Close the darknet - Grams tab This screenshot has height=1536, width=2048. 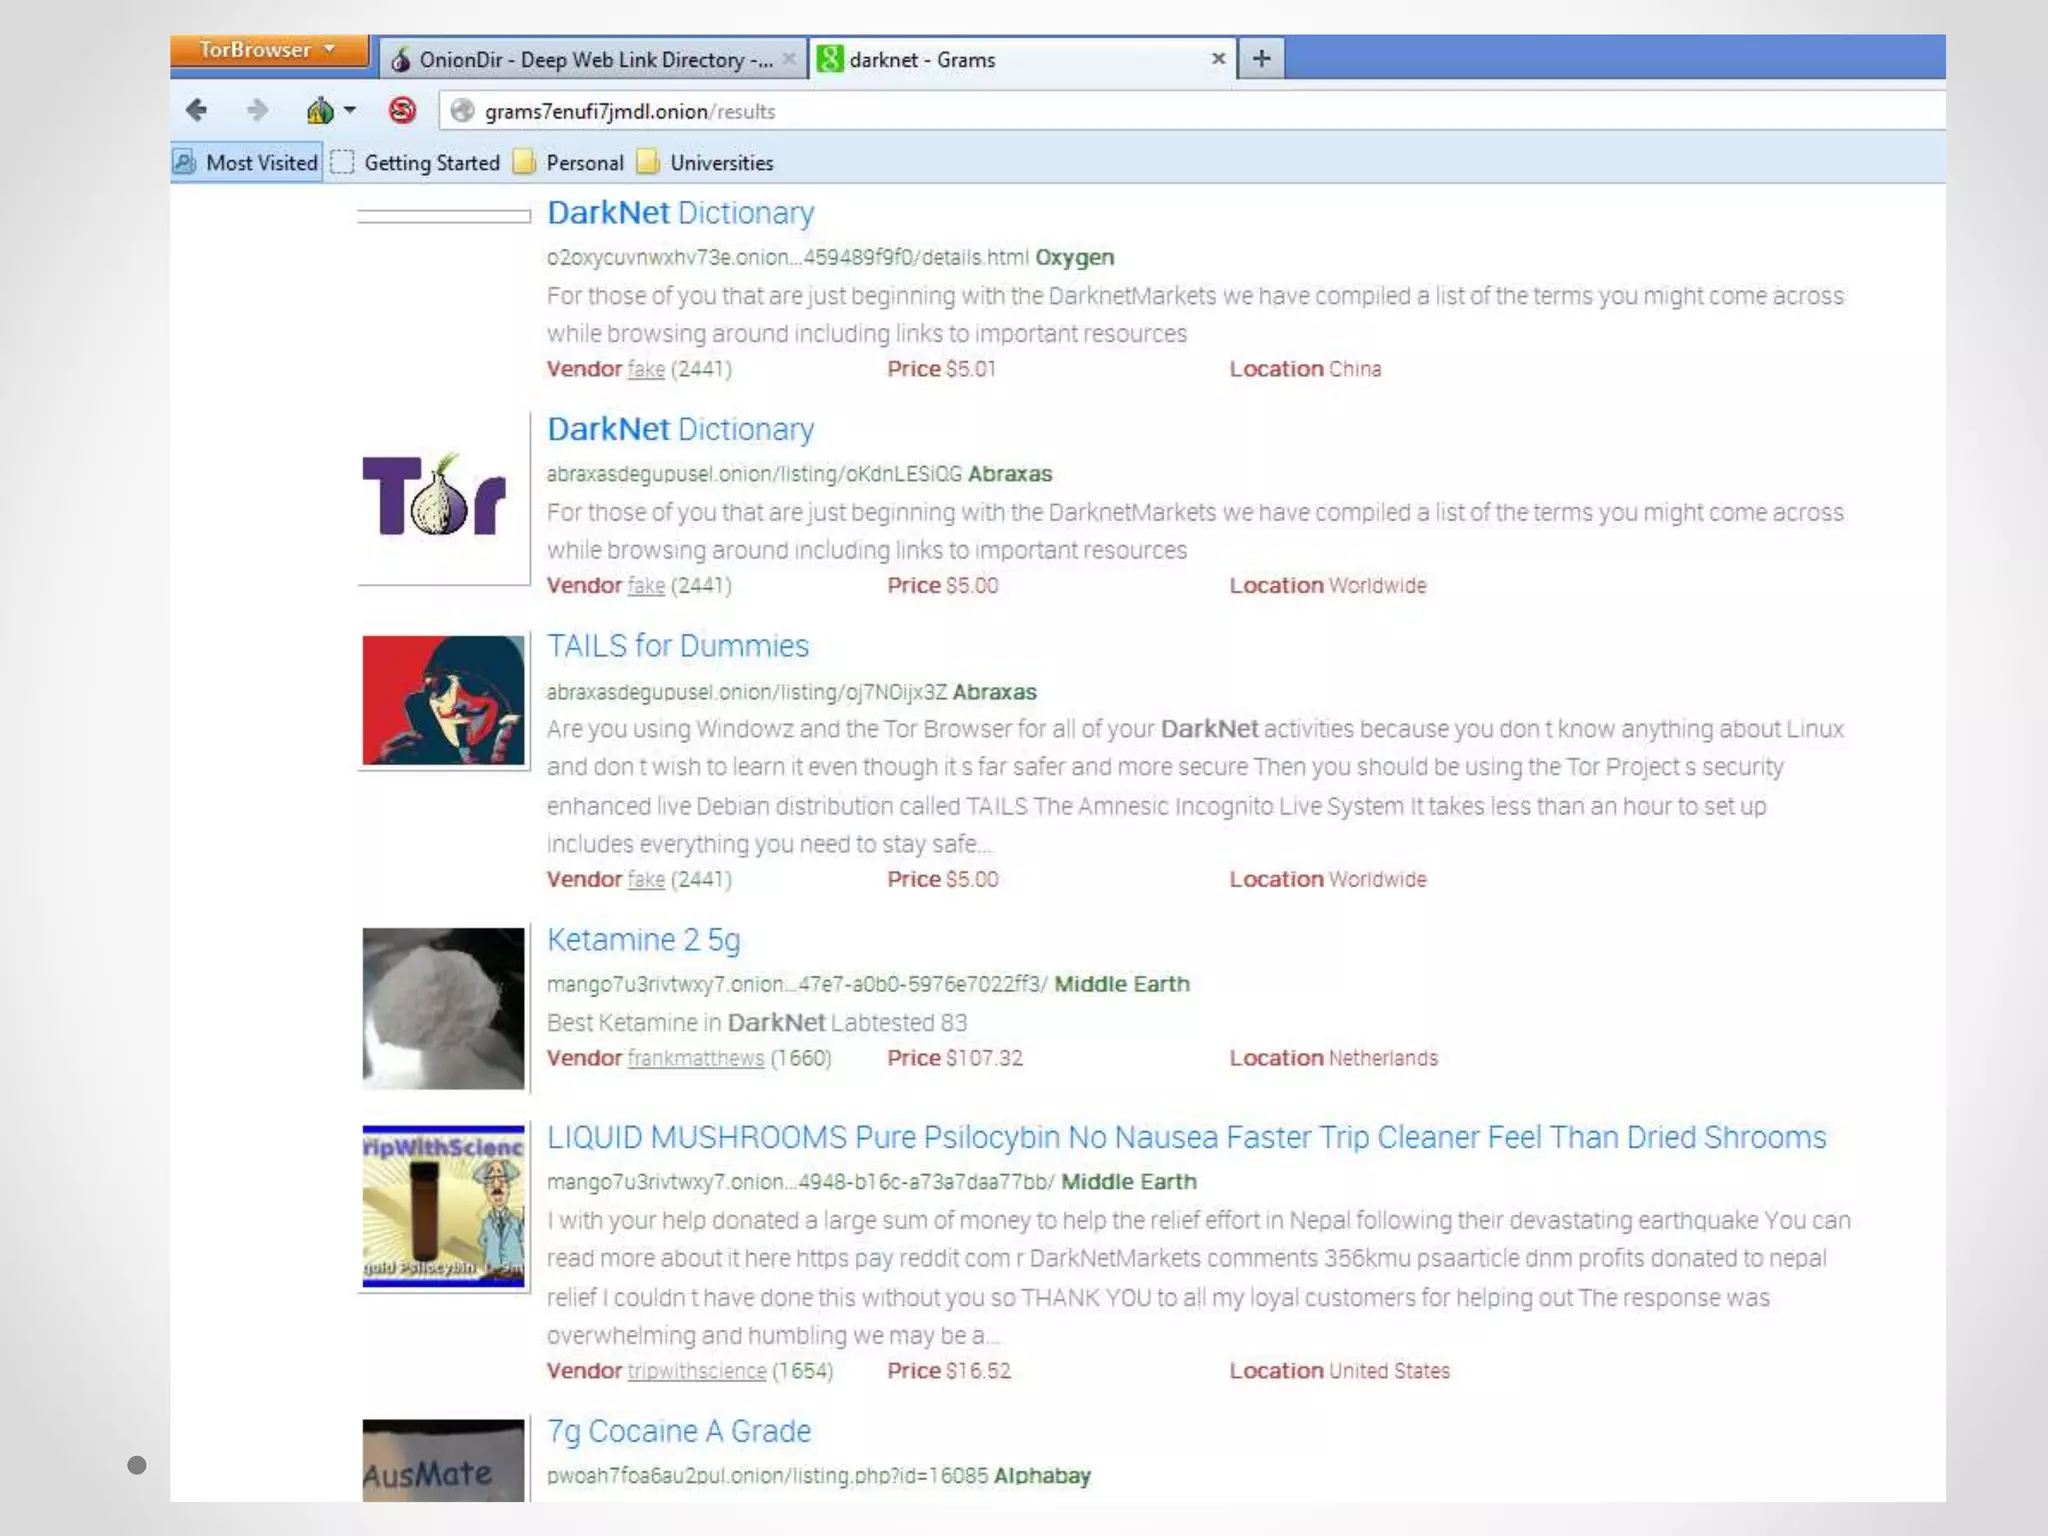(1218, 59)
